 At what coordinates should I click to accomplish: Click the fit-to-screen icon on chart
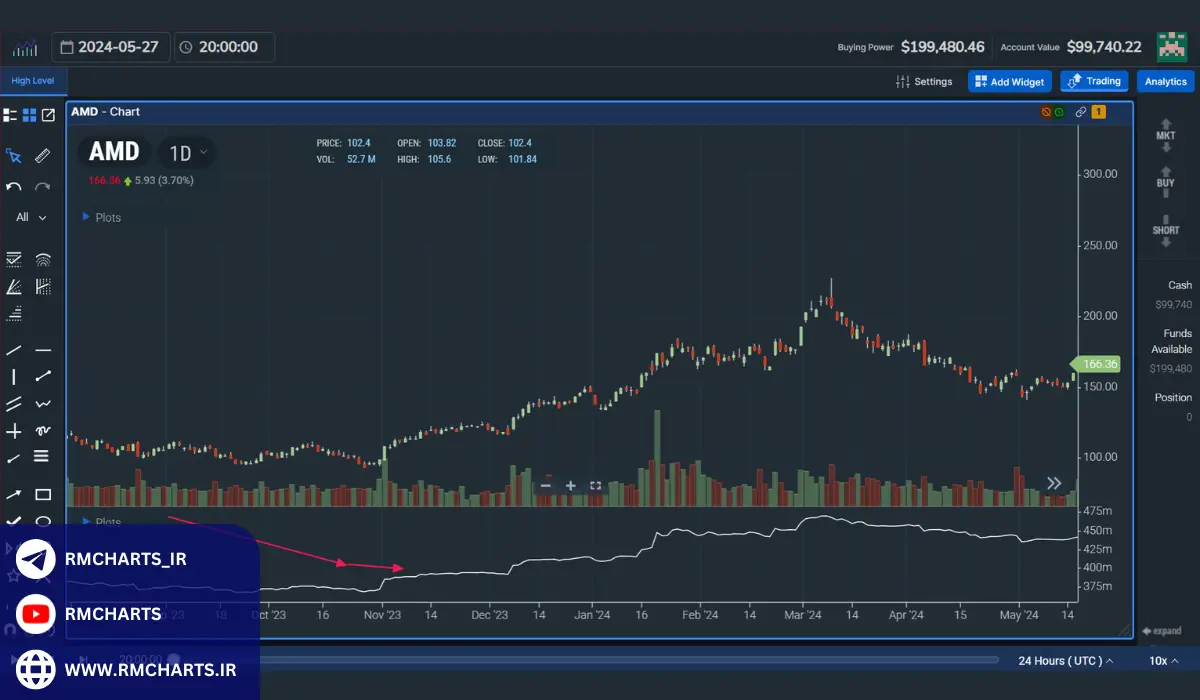click(x=595, y=486)
